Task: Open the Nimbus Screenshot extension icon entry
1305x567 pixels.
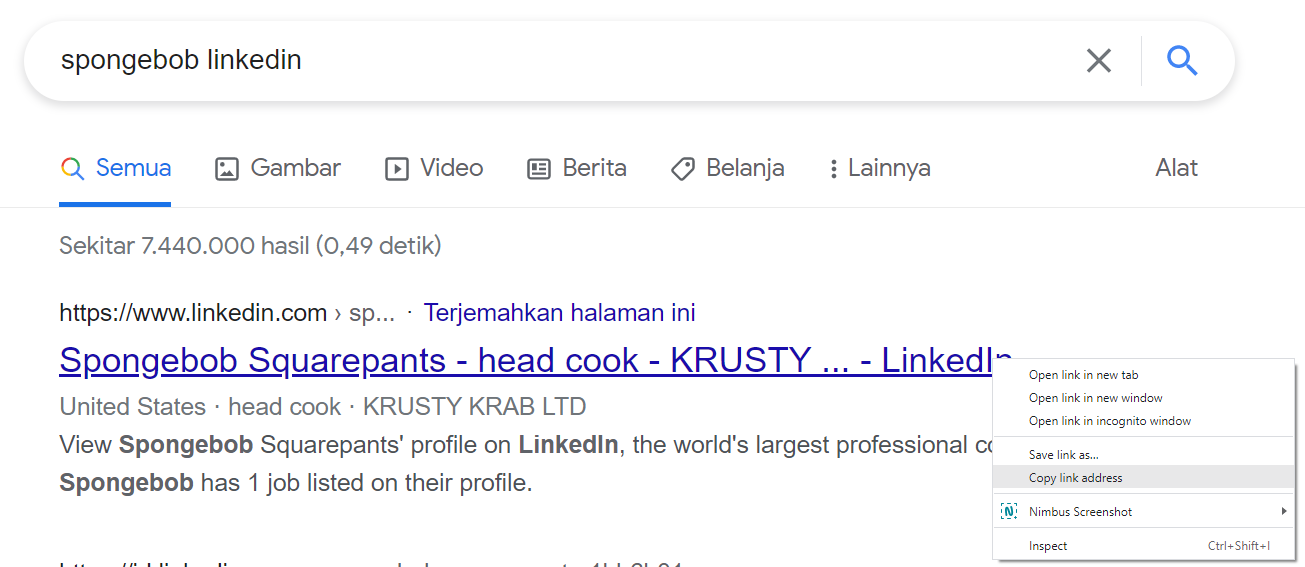Action: (x=1009, y=512)
